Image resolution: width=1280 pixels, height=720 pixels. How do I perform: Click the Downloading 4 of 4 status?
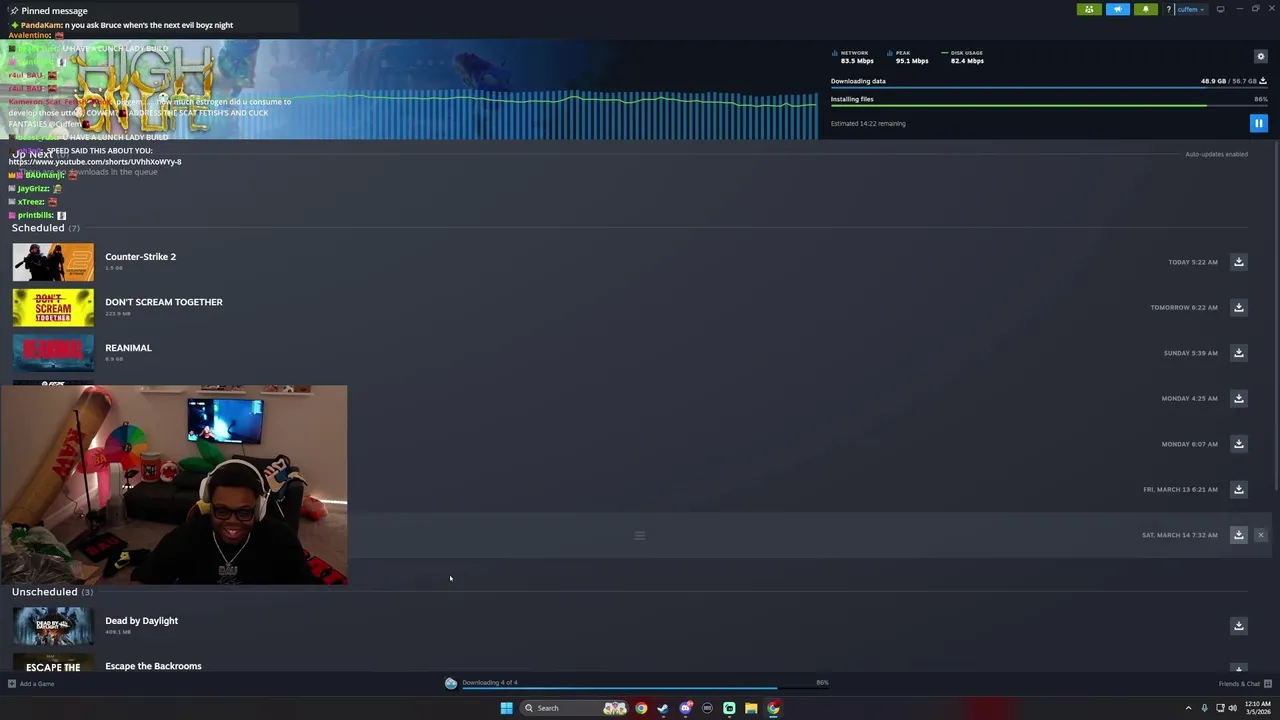coord(489,682)
